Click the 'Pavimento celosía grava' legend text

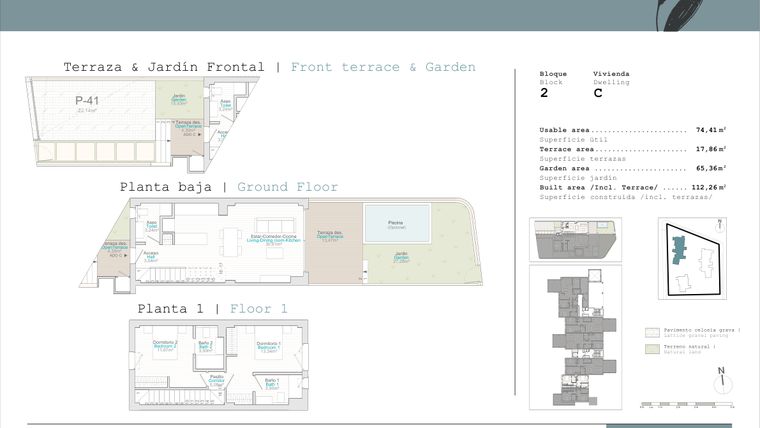pyautogui.click(x=702, y=330)
